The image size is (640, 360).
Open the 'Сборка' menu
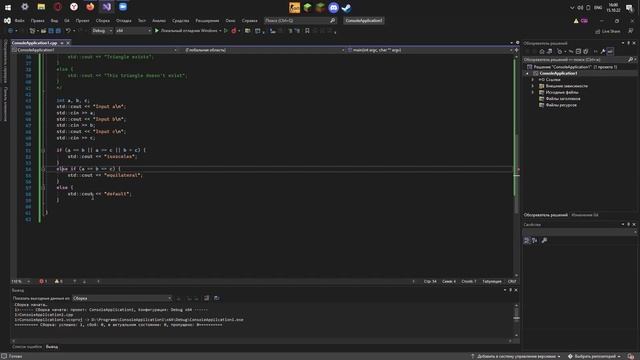tap(102, 20)
